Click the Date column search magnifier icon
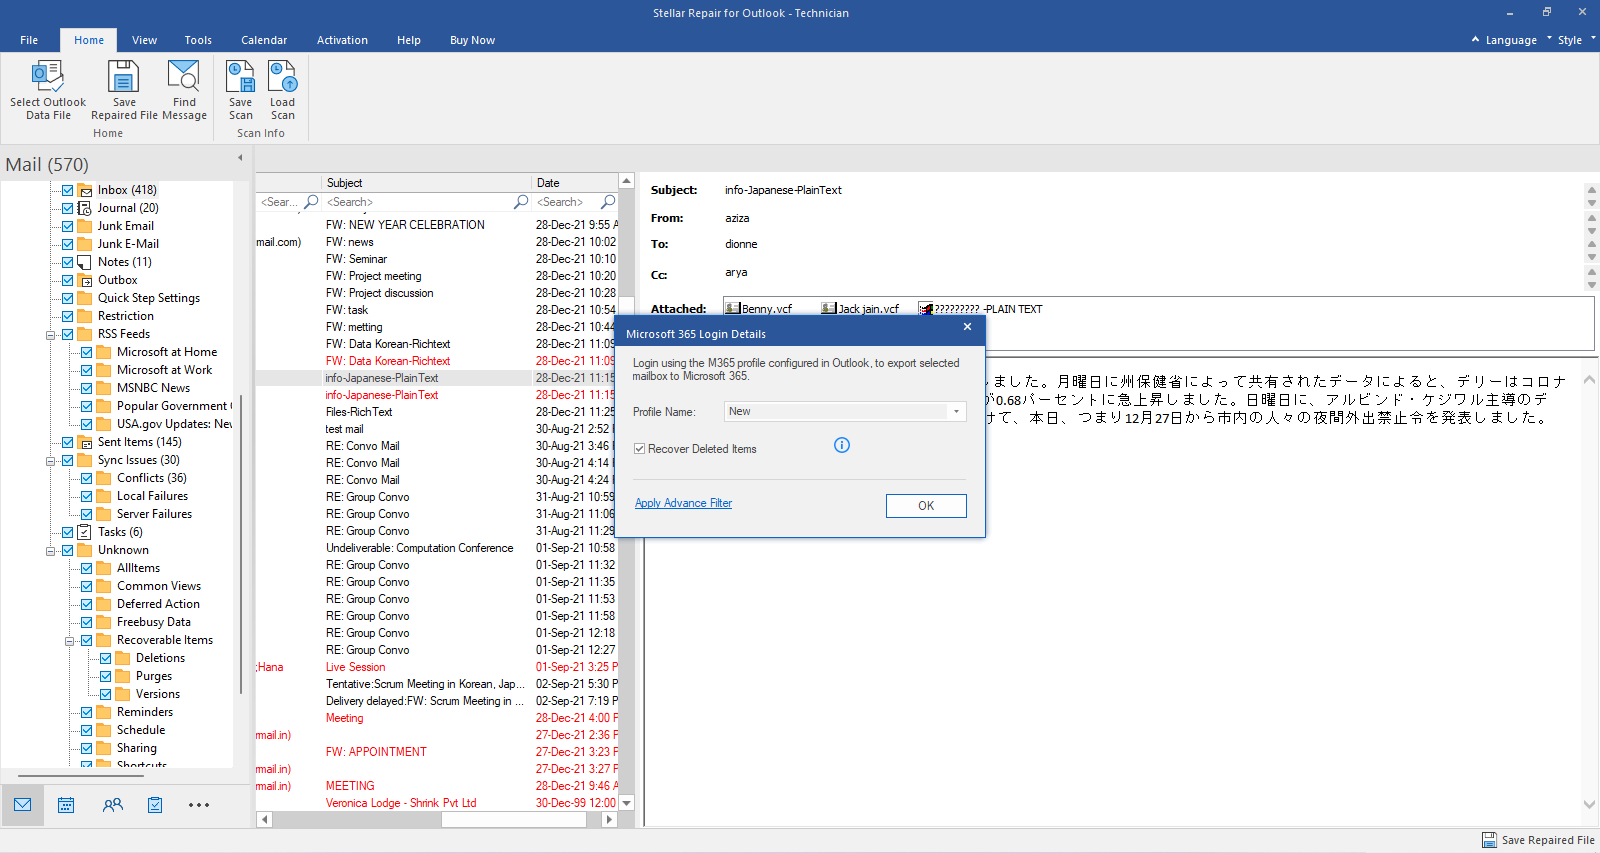This screenshot has height=853, width=1600. [x=608, y=202]
